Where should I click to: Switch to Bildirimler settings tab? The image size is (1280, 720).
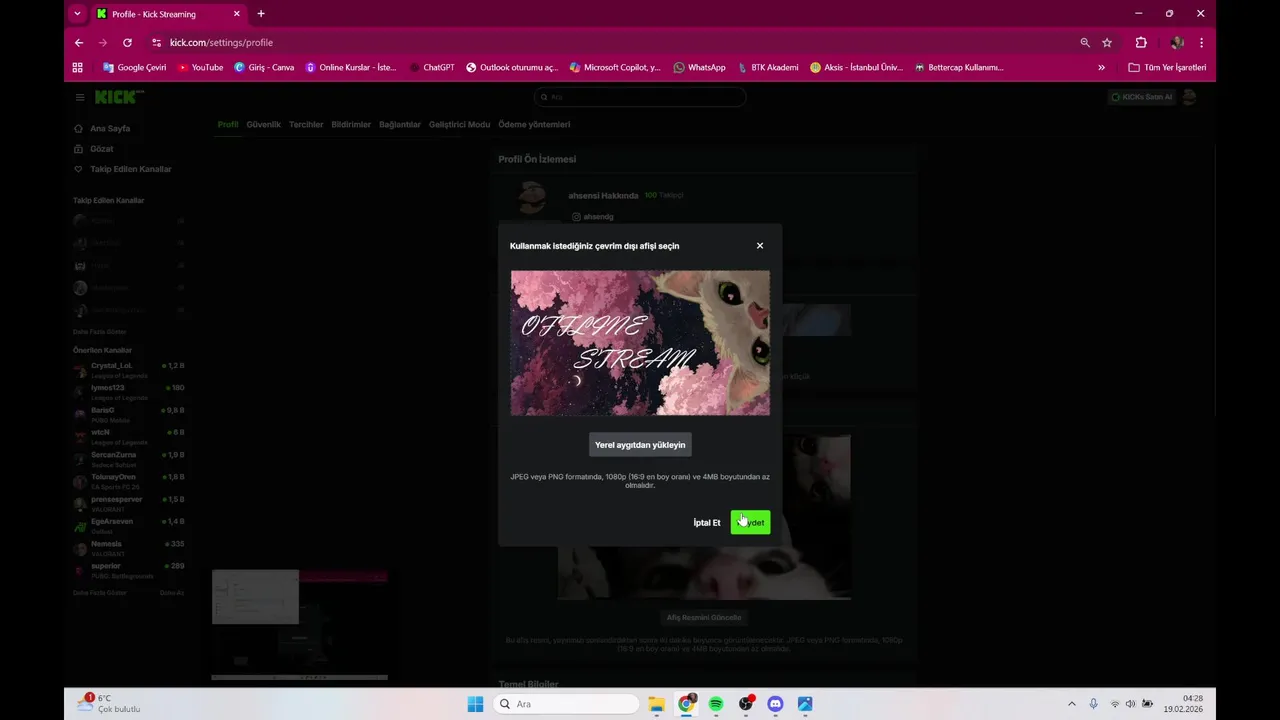click(x=351, y=125)
